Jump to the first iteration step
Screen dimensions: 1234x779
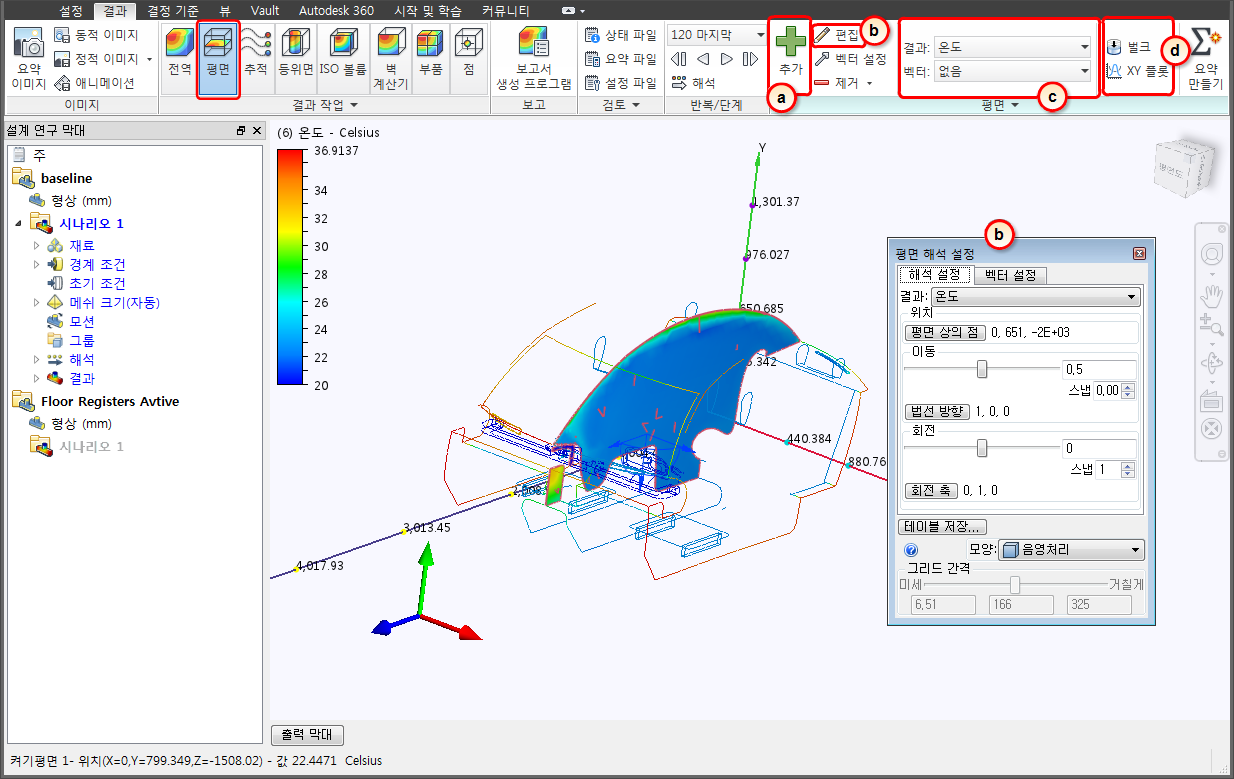tap(679, 59)
